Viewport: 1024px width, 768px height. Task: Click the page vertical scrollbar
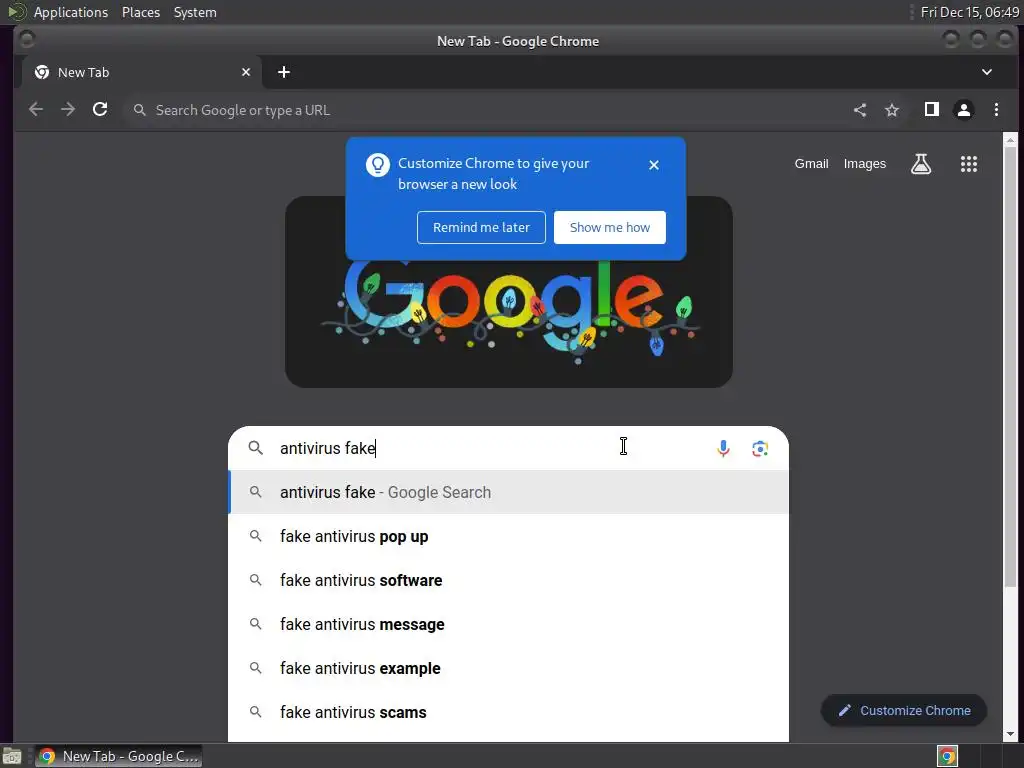1010,366
